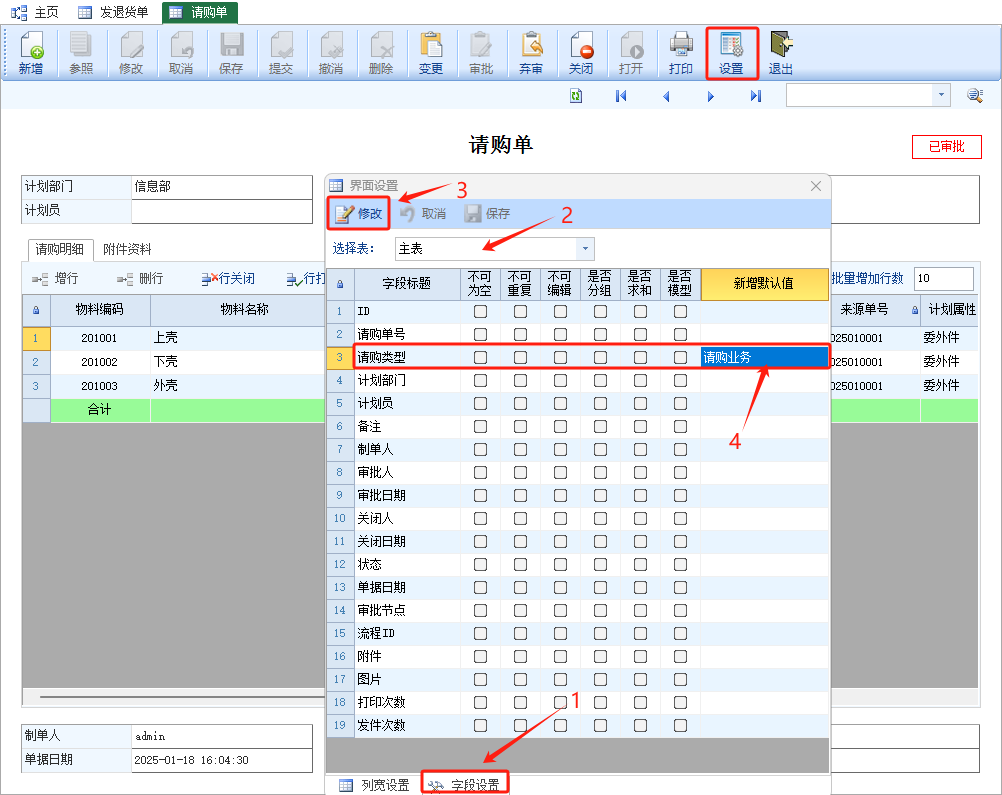Image resolution: width=1002 pixels, height=795 pixels.
Task: Select the 201001 material code cell
Action: [x=100, y=338]
